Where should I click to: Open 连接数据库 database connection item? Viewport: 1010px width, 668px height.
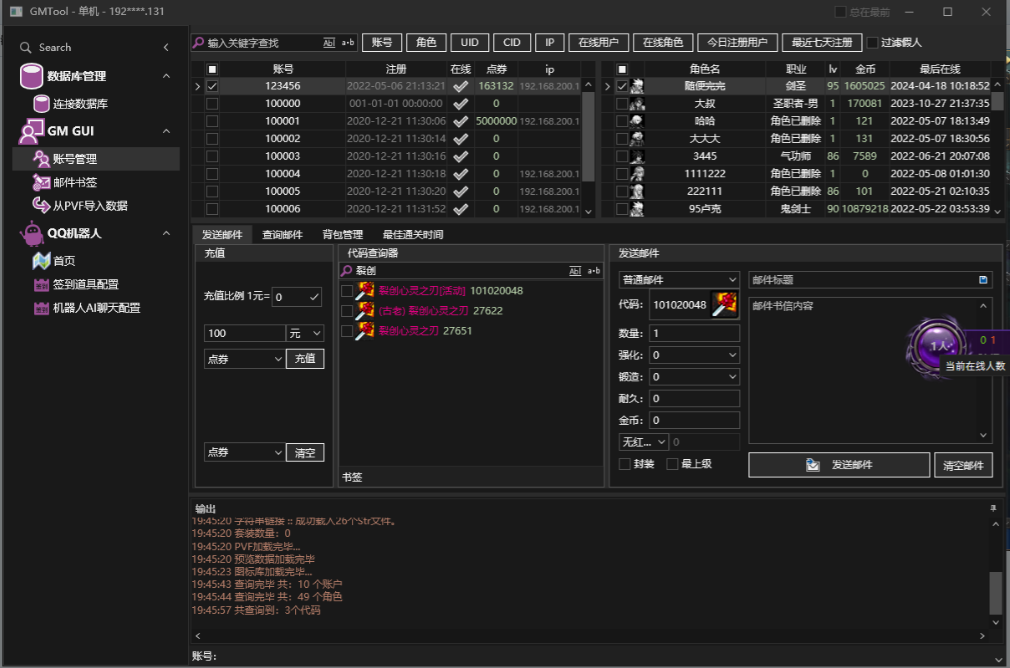[80, 104]
